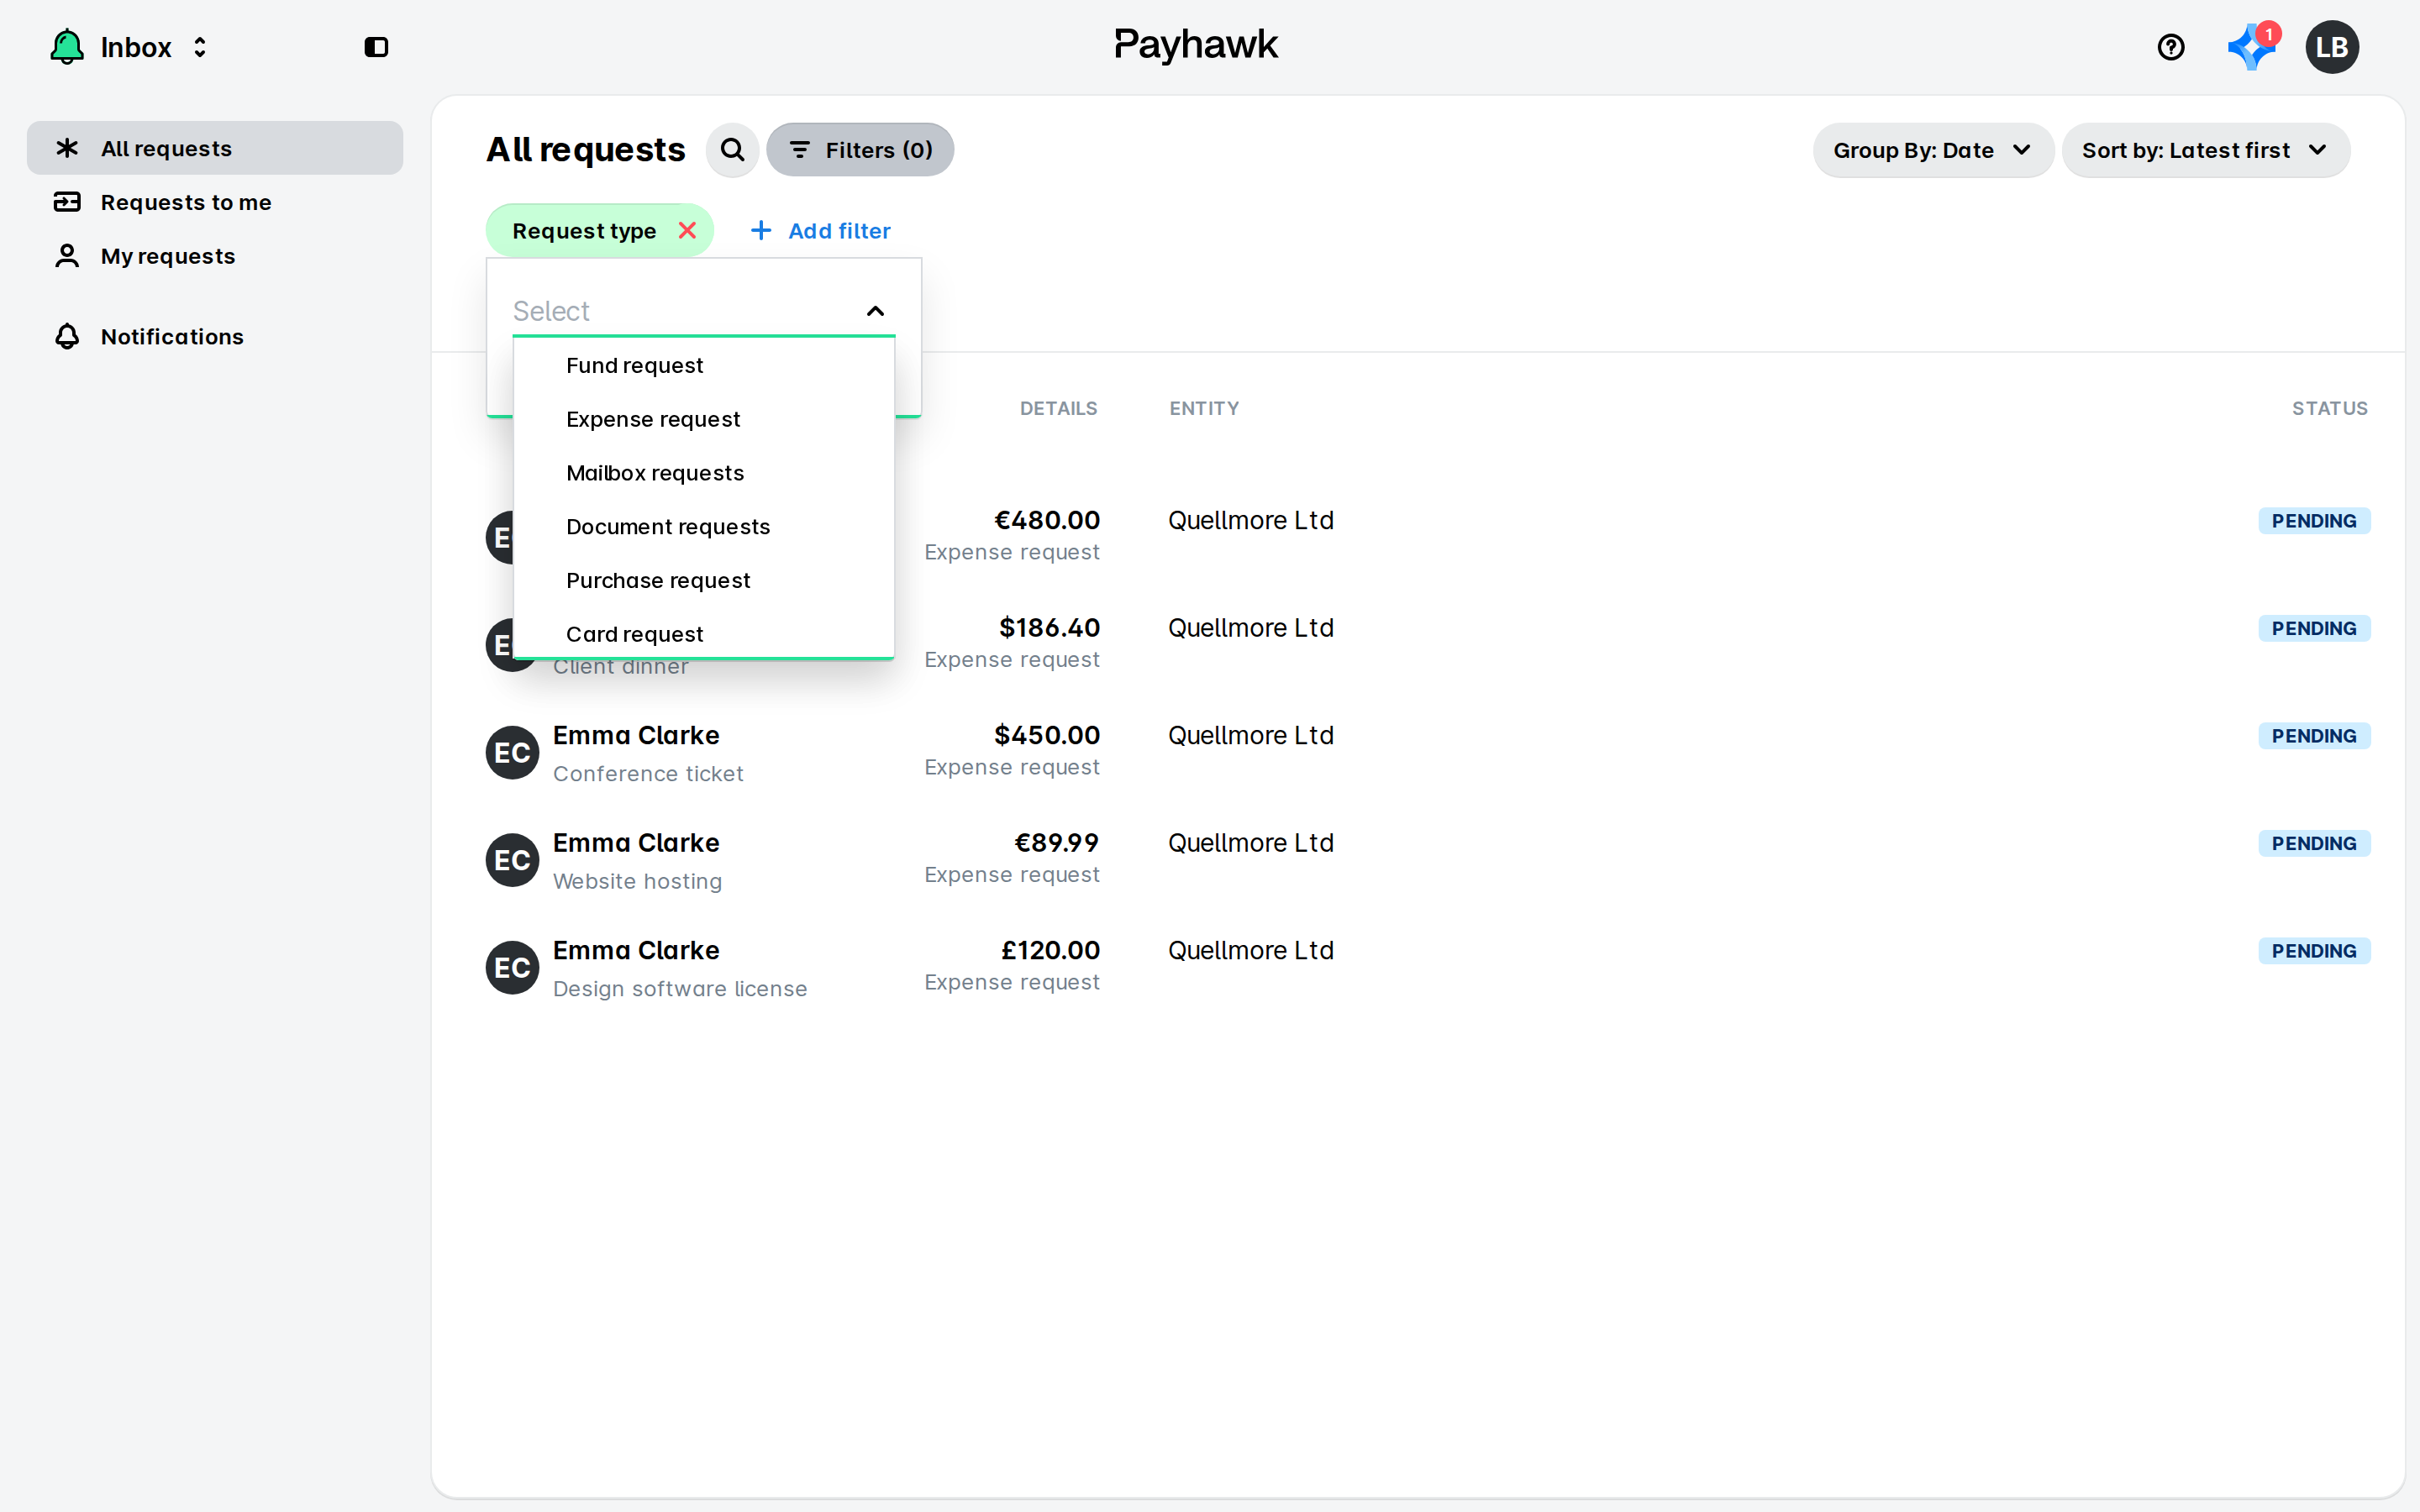Click the search magnifier icon

point(732,150)
